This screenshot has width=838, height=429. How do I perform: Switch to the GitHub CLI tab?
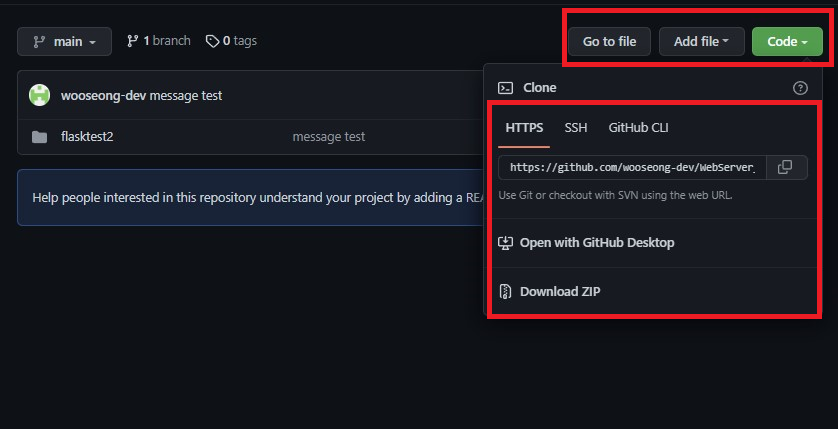tap(638, 128)
